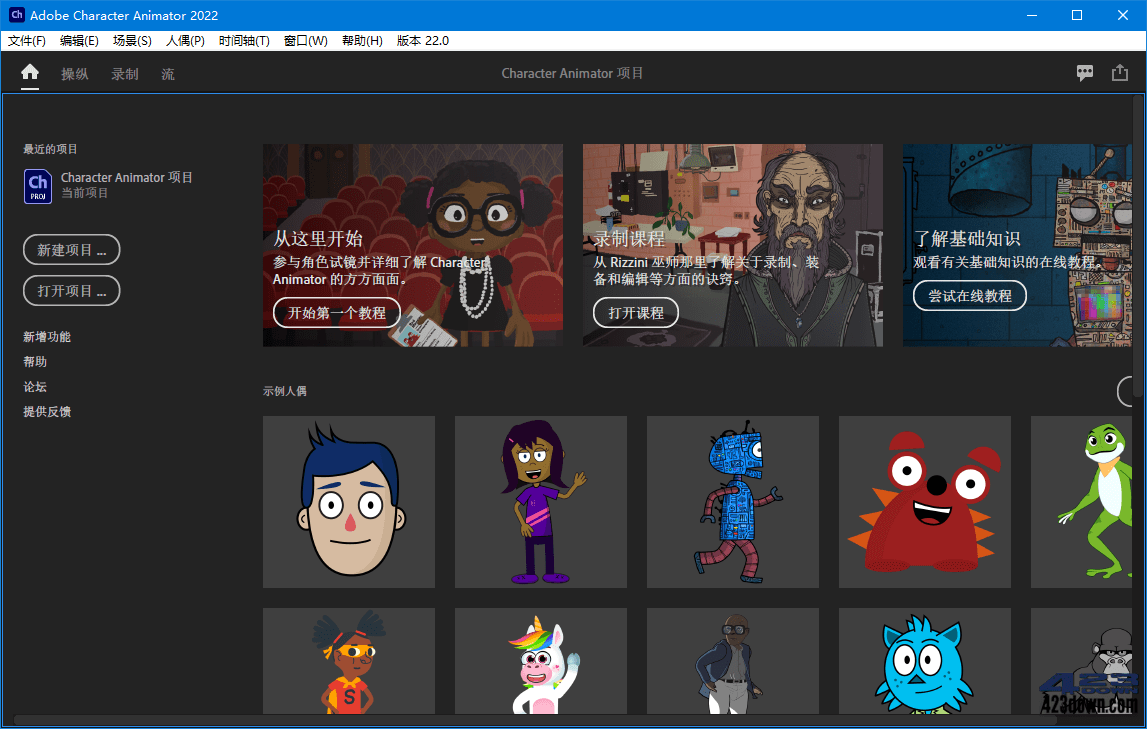This screenshot has width=1147, height=729.
Task: Open the feedback chat bubble icon
Action: [1085, 72]
